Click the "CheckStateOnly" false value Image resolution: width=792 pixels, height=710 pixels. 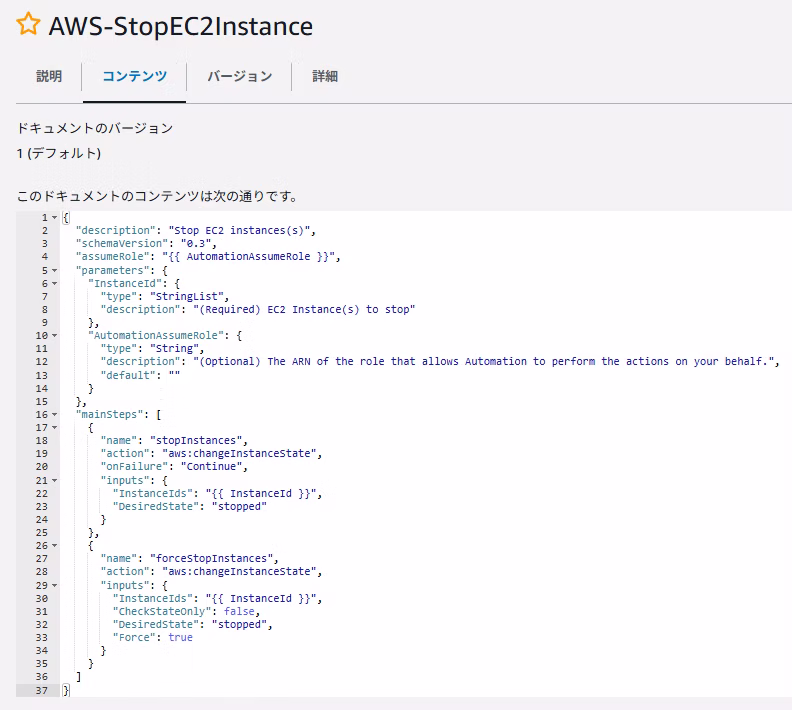(x=239, y=612)
